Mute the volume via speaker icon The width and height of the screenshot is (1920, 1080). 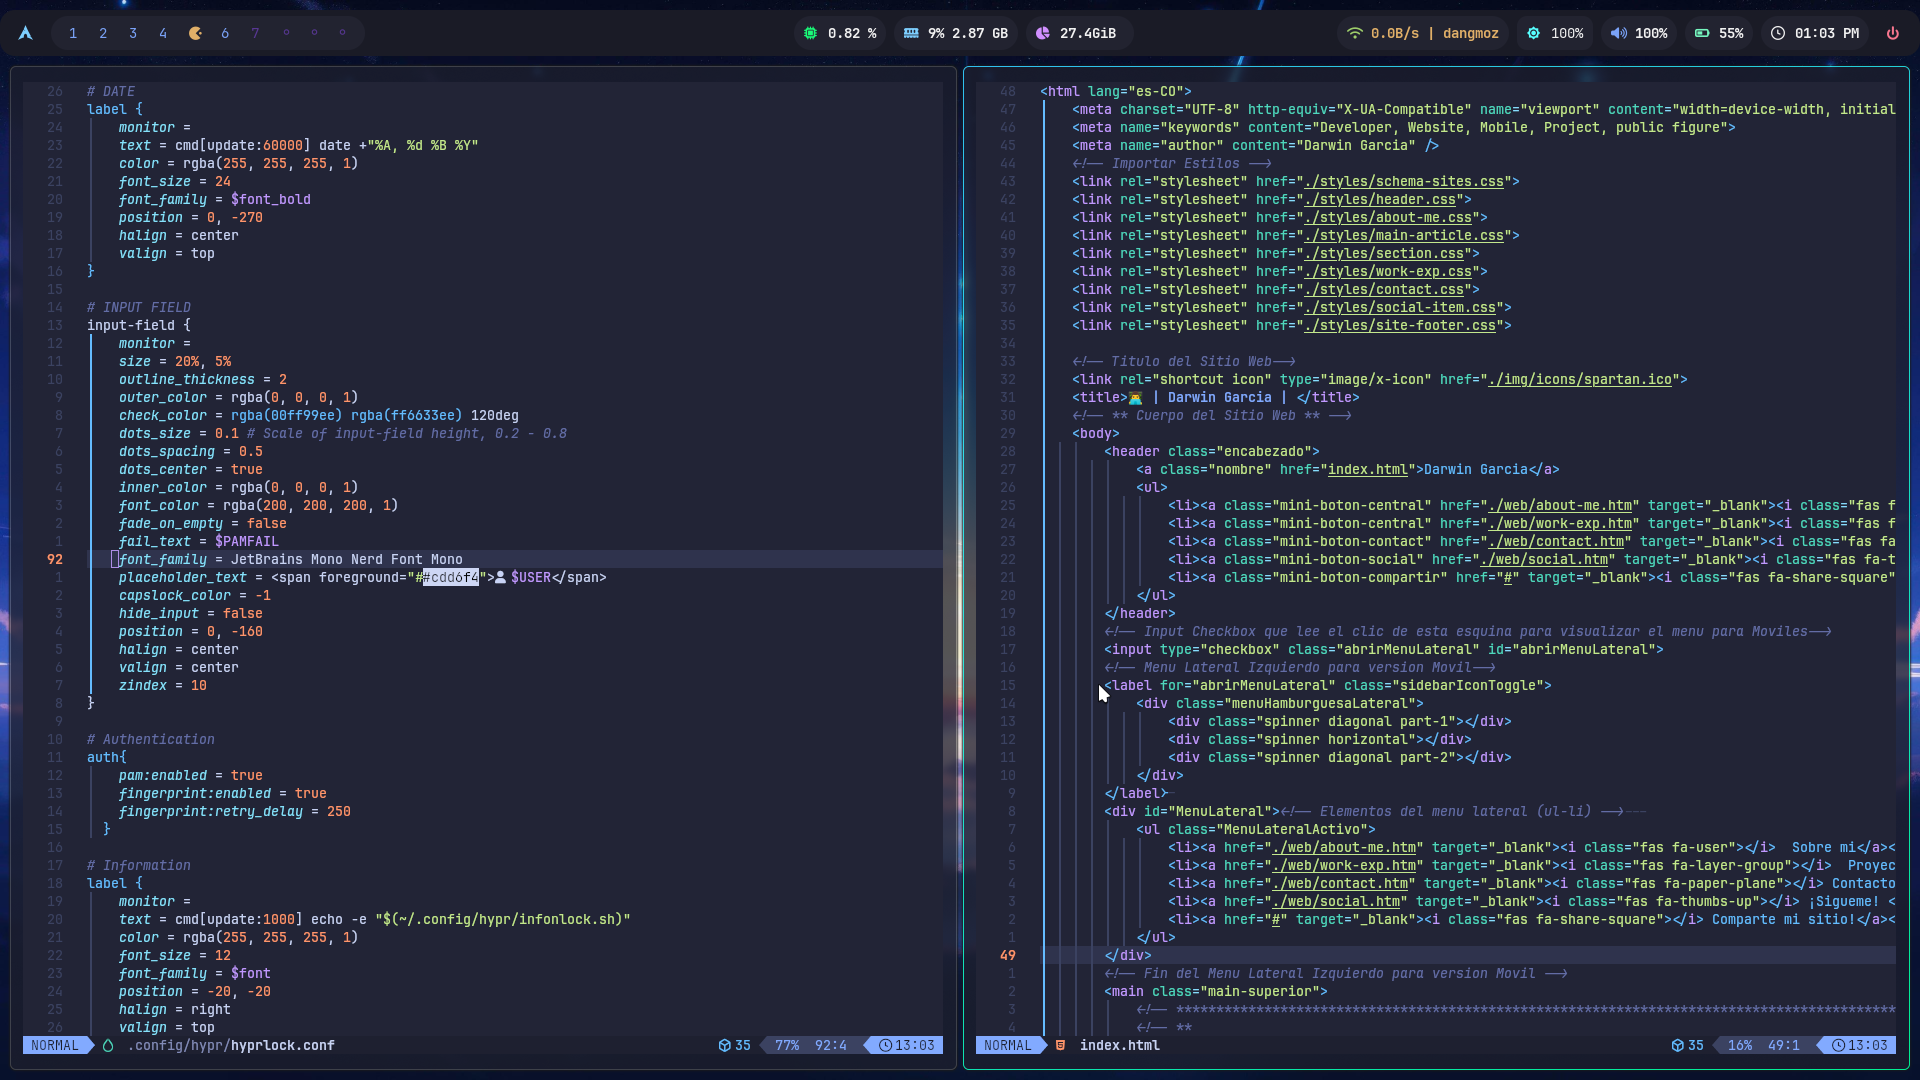(1618, 33)
